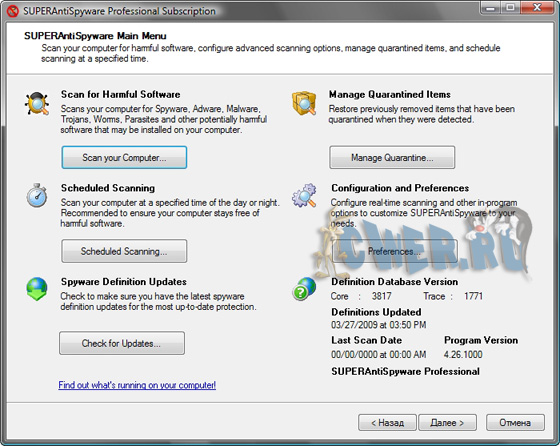Click the stopwatch Scheduled Scanning icon
Image resolution: width=560 pixels, height=446 pixels.
pyautogui.click(x=37, y=195)
